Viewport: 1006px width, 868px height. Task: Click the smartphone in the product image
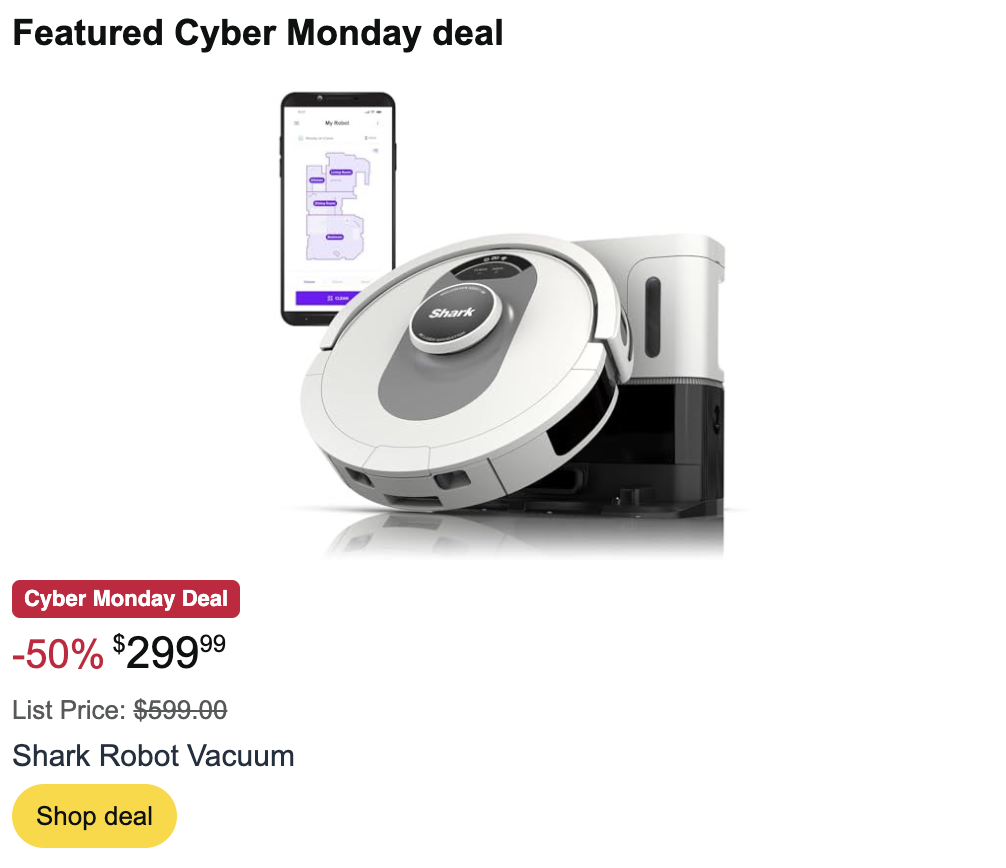tap(337, 208)
